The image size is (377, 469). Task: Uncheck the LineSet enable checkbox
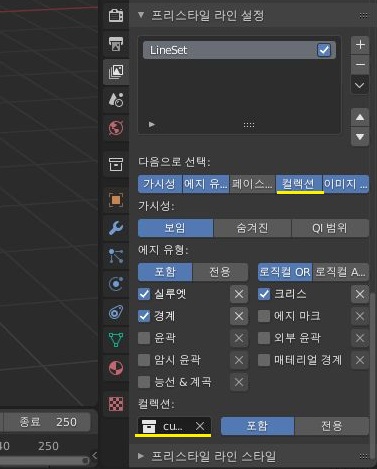pyautogui.click(x=324, y=50)
